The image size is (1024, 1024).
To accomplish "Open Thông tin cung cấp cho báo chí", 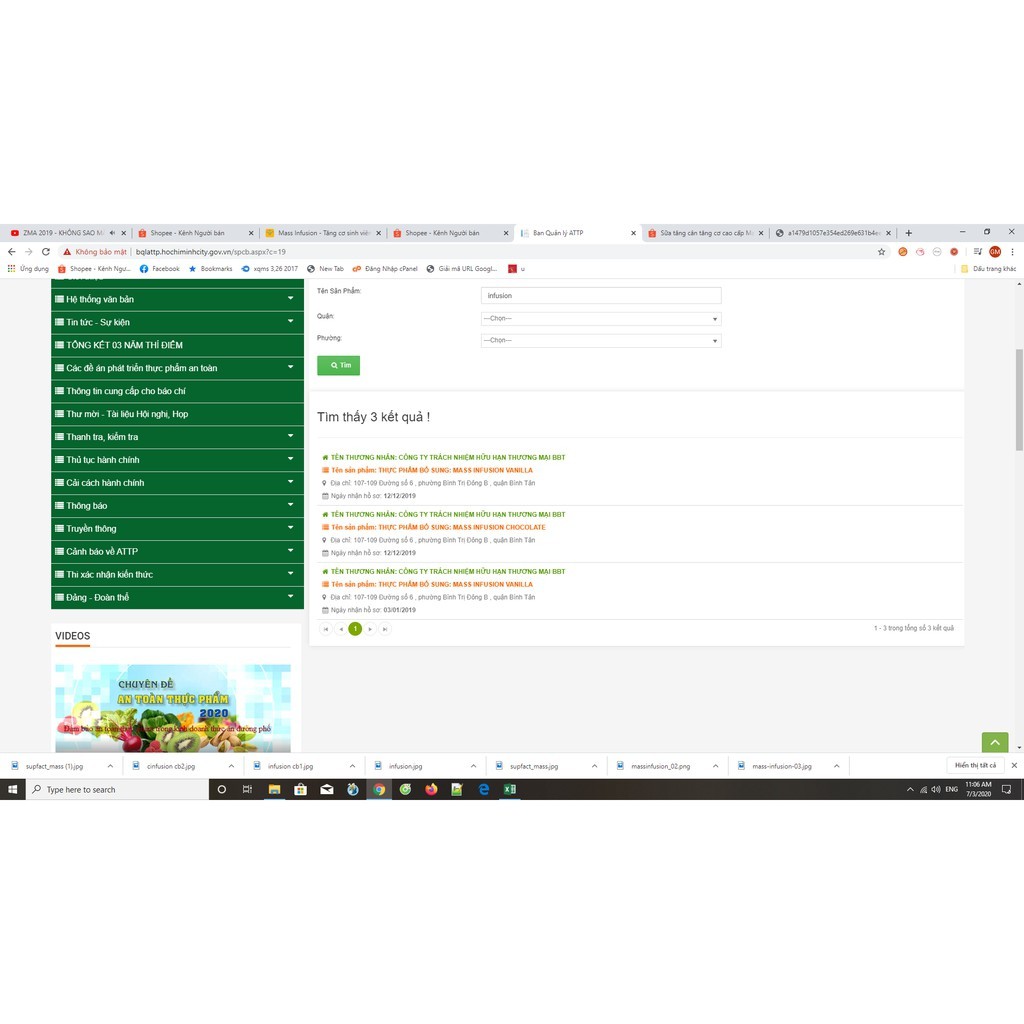I will pyautogui.click(x=177, y=391).
